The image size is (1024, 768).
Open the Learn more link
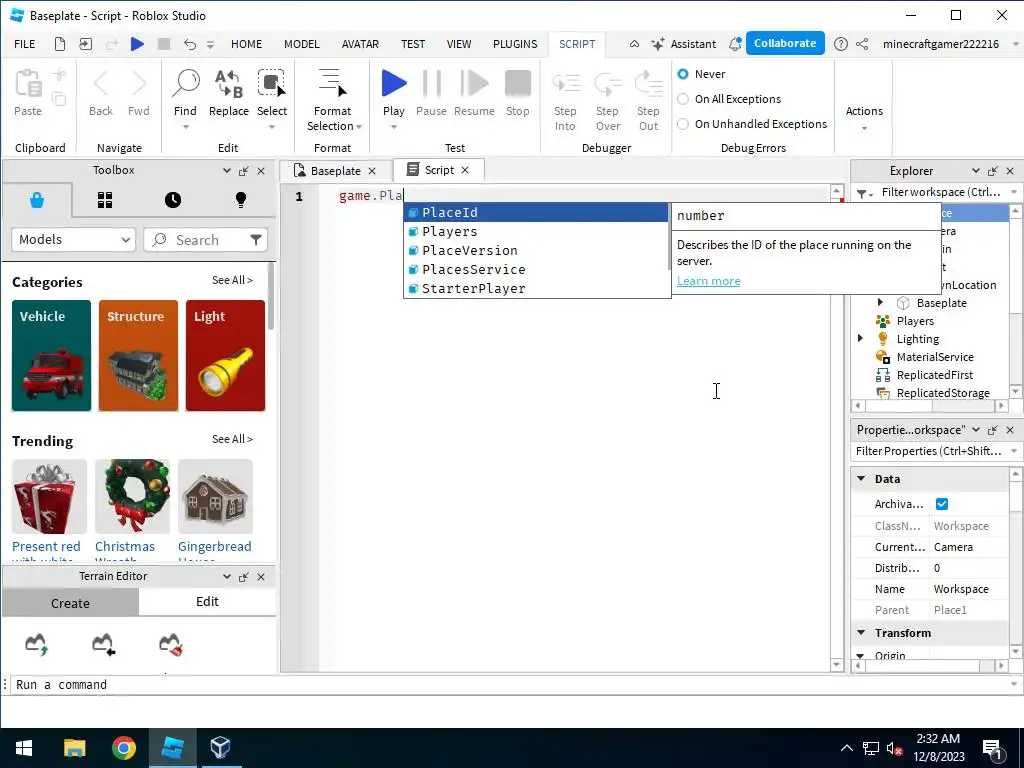tap(709, 281)
